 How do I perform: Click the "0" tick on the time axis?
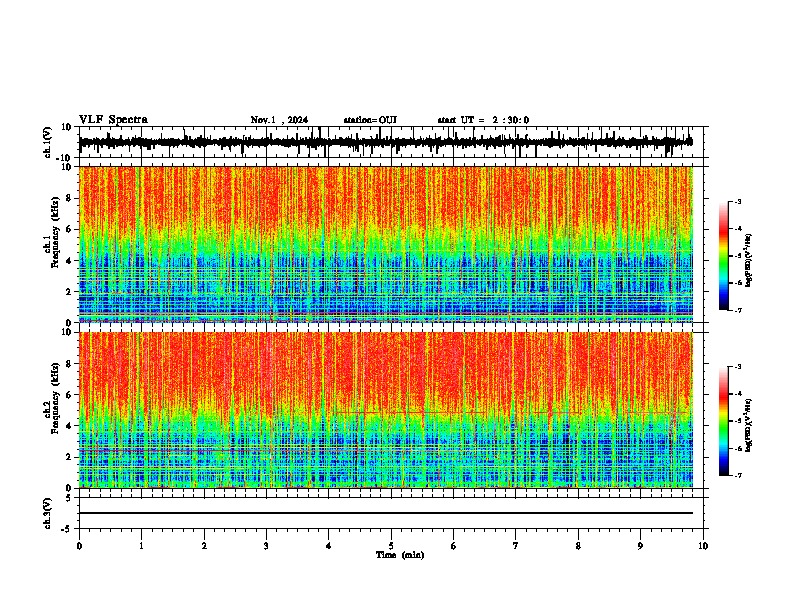click(79, 546)
